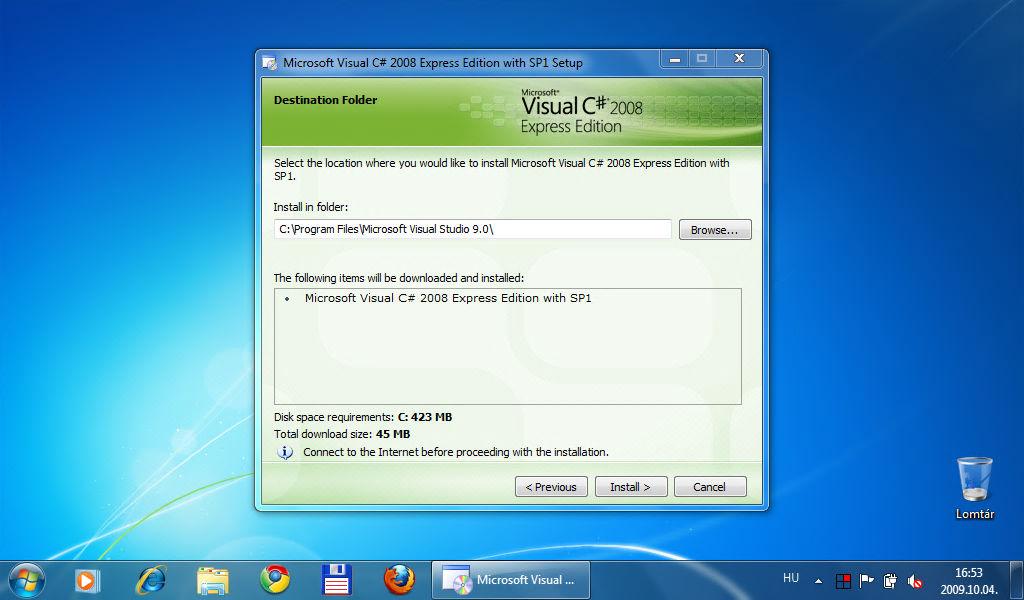Click the Show desktop strip
The image size is (1024, 600).
pos(1017,580)
